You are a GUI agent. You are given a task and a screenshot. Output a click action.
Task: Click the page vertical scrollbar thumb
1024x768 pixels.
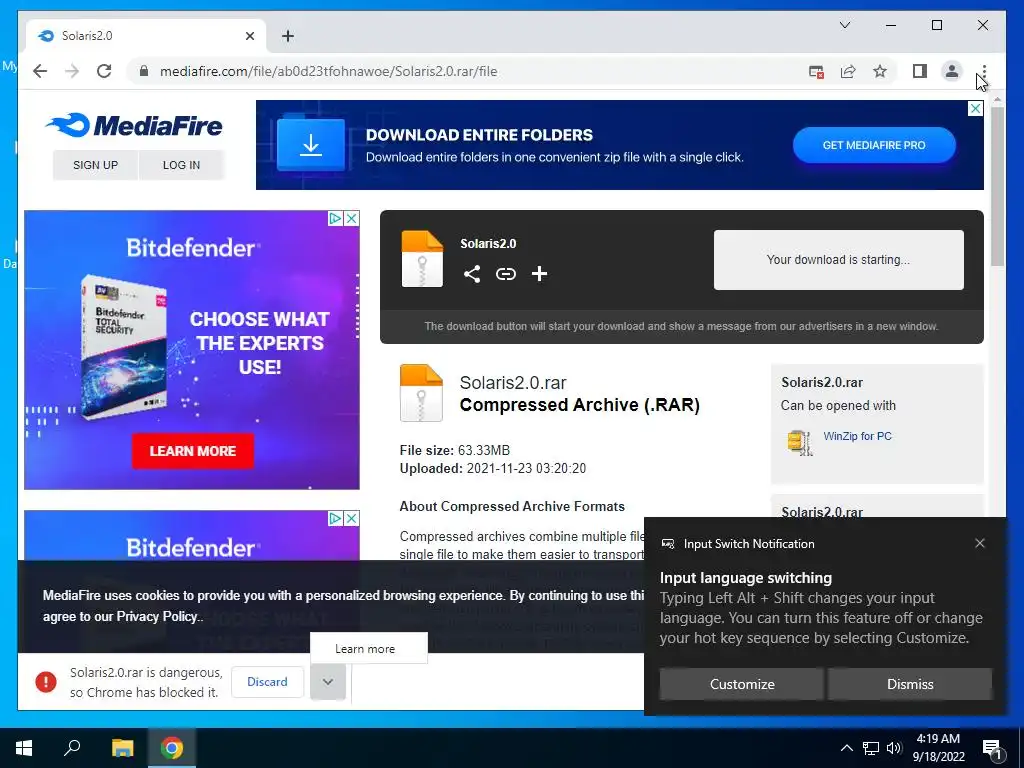click(x=997, y=186)
